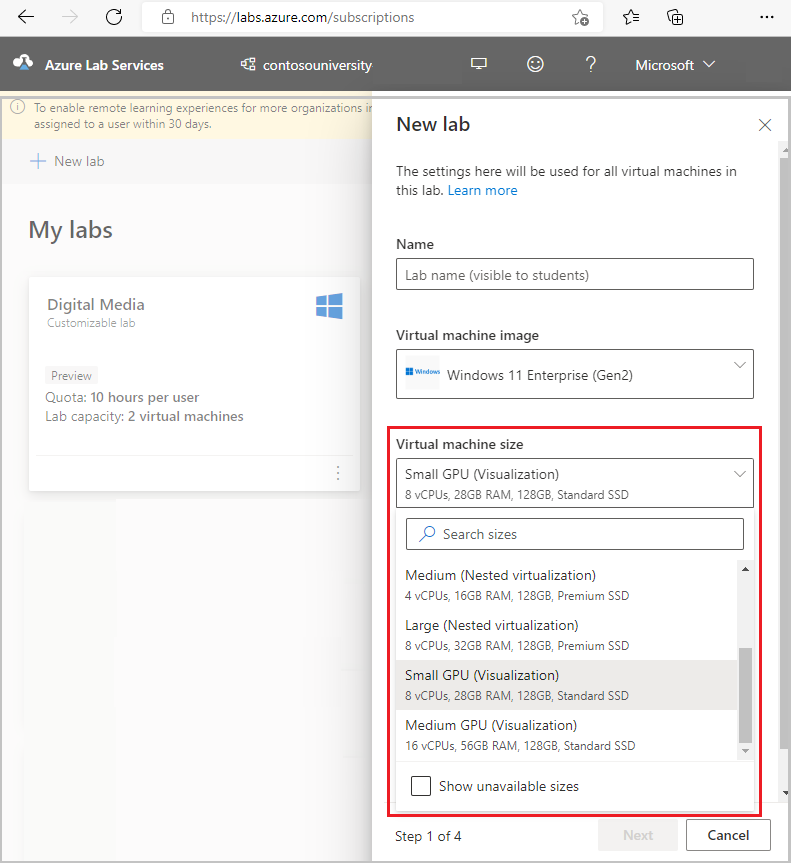Click the size list scroll-up arrow
The width and height of the screenshot is (791, 863).
pyautogui.click(x=745, y=569)
